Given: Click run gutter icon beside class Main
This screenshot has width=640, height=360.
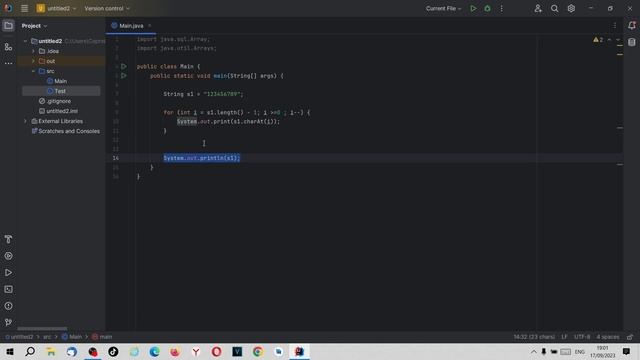Looking at the screenshot, I should coord(124,66).
